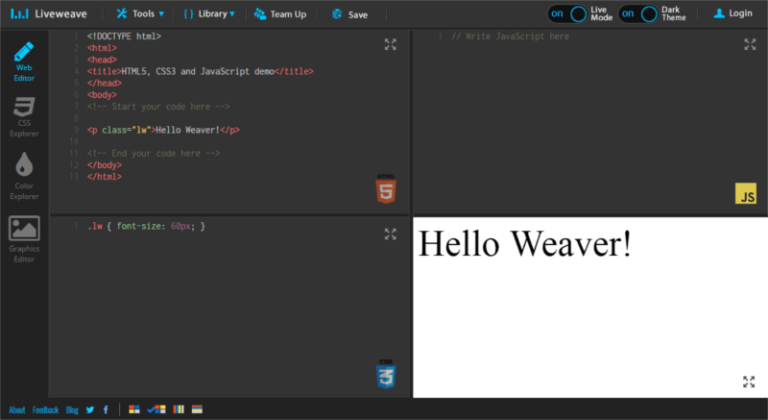Open the About link in footer

click(x=17, y=410)
